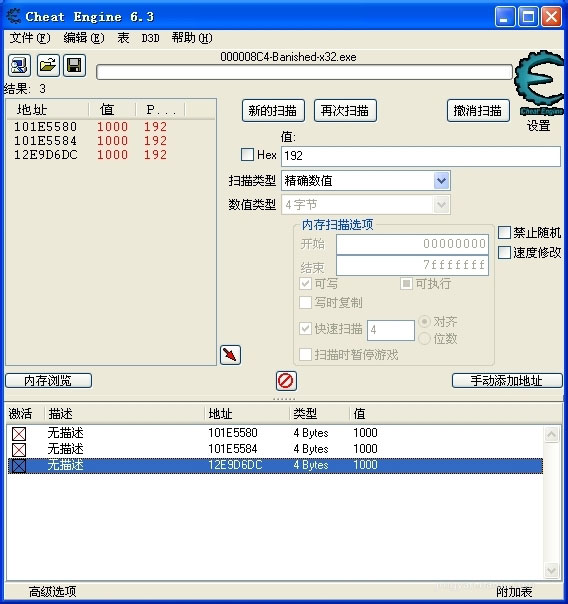Click the 内存浏览 button
The width and height of the screenshot is (568, 604).
[49, 381]
